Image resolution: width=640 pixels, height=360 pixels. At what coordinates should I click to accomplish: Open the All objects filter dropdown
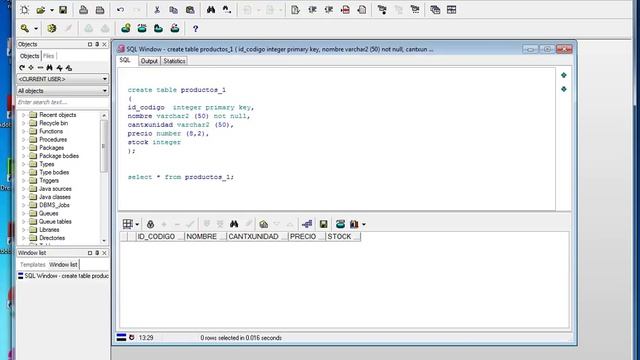62,91
